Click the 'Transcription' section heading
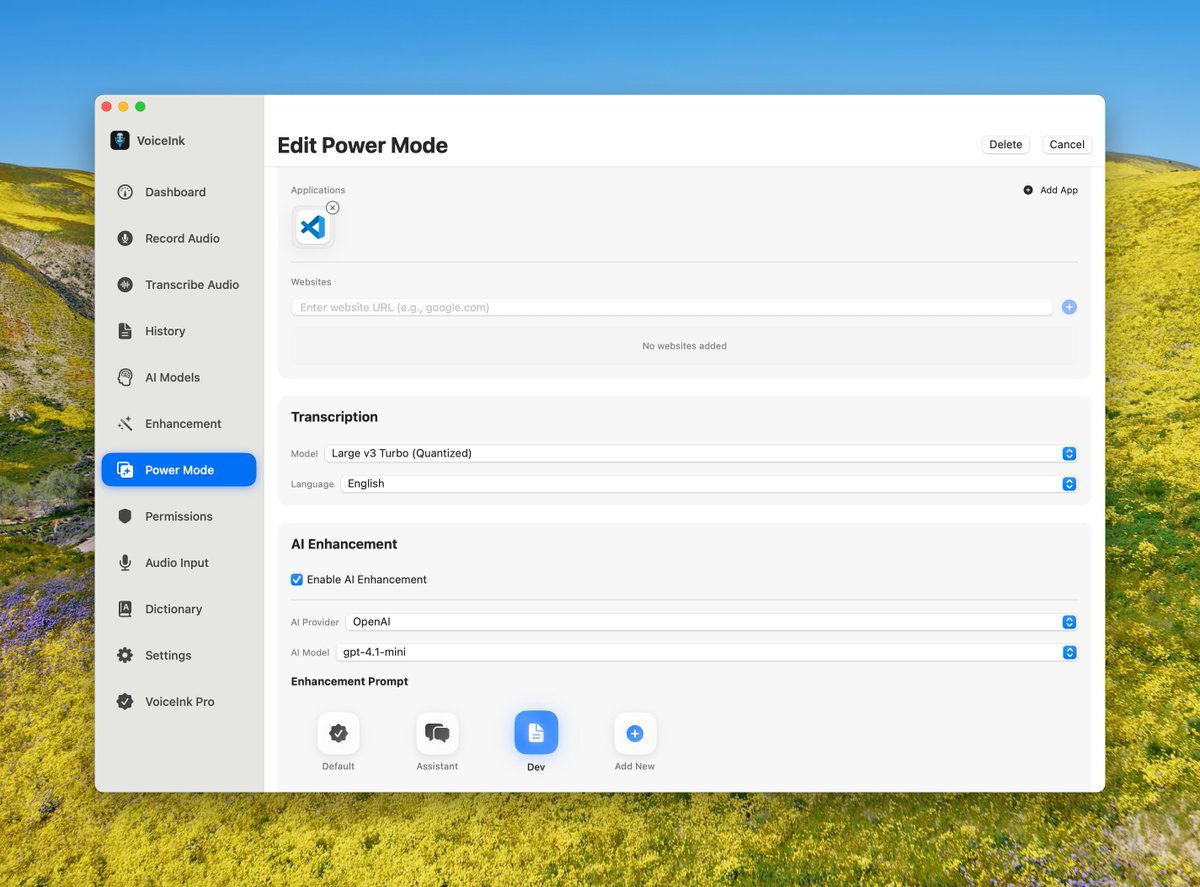Viewport: 1200px width, 887px height. click(334, 417)
